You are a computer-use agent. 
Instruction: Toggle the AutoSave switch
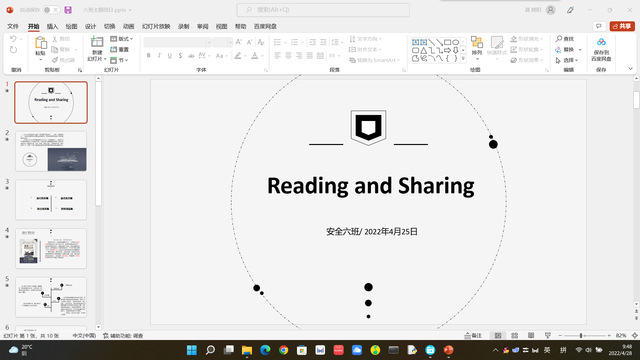51,10
